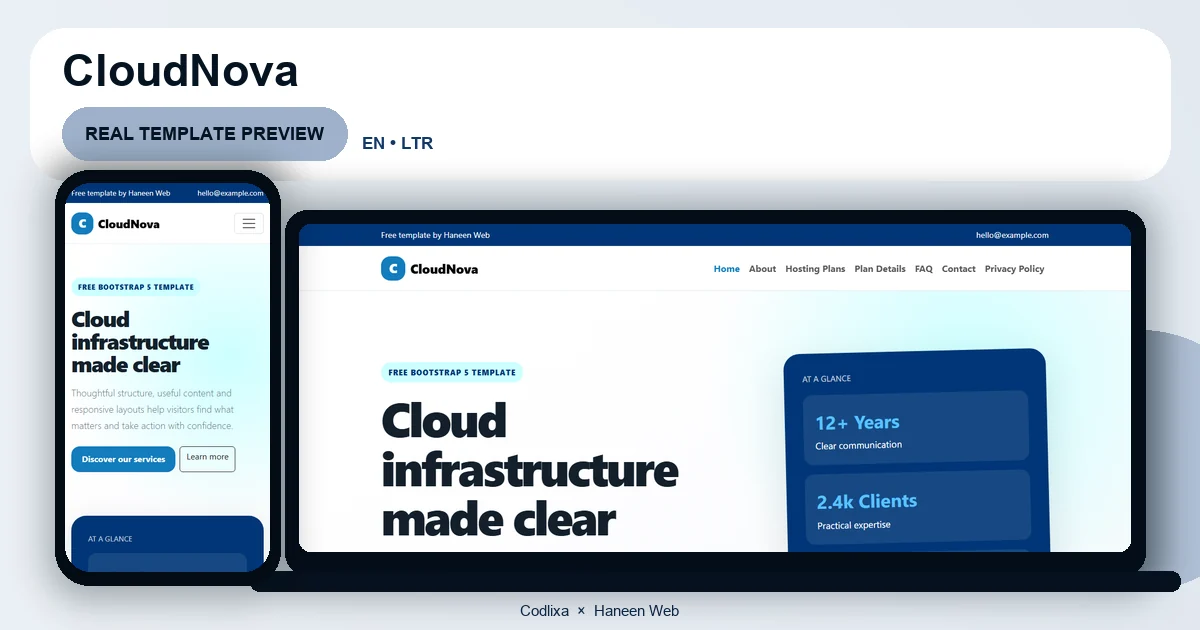
Task: Click 'Free template by Haneen Web' in desktop preview
Action: pos(435,235)
